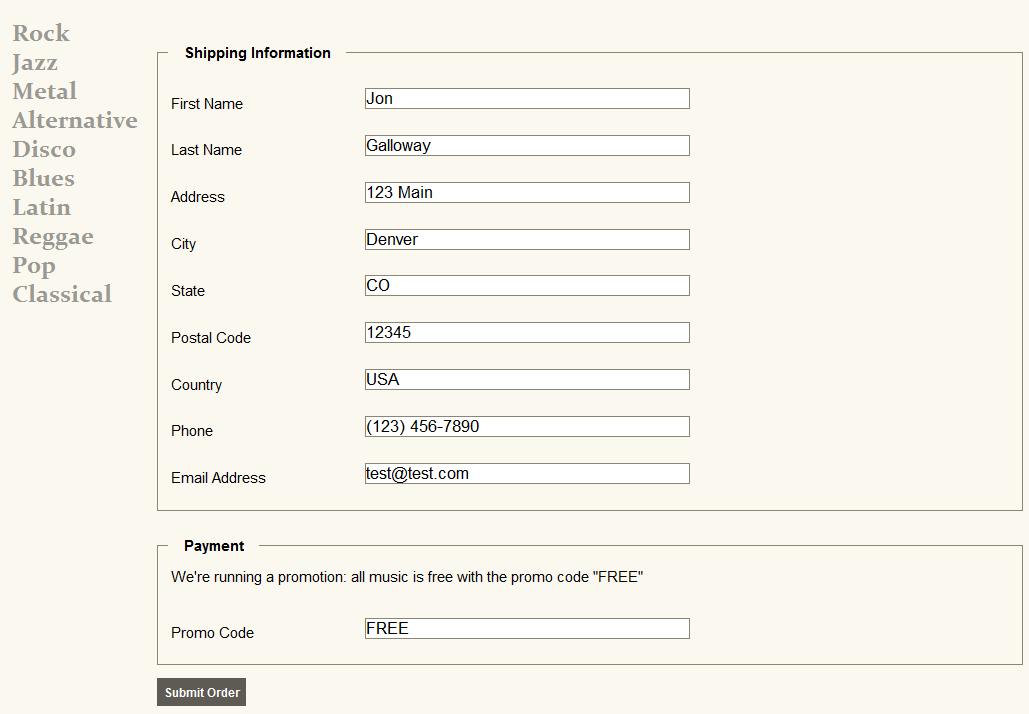Select the Metal genre link

45,92
